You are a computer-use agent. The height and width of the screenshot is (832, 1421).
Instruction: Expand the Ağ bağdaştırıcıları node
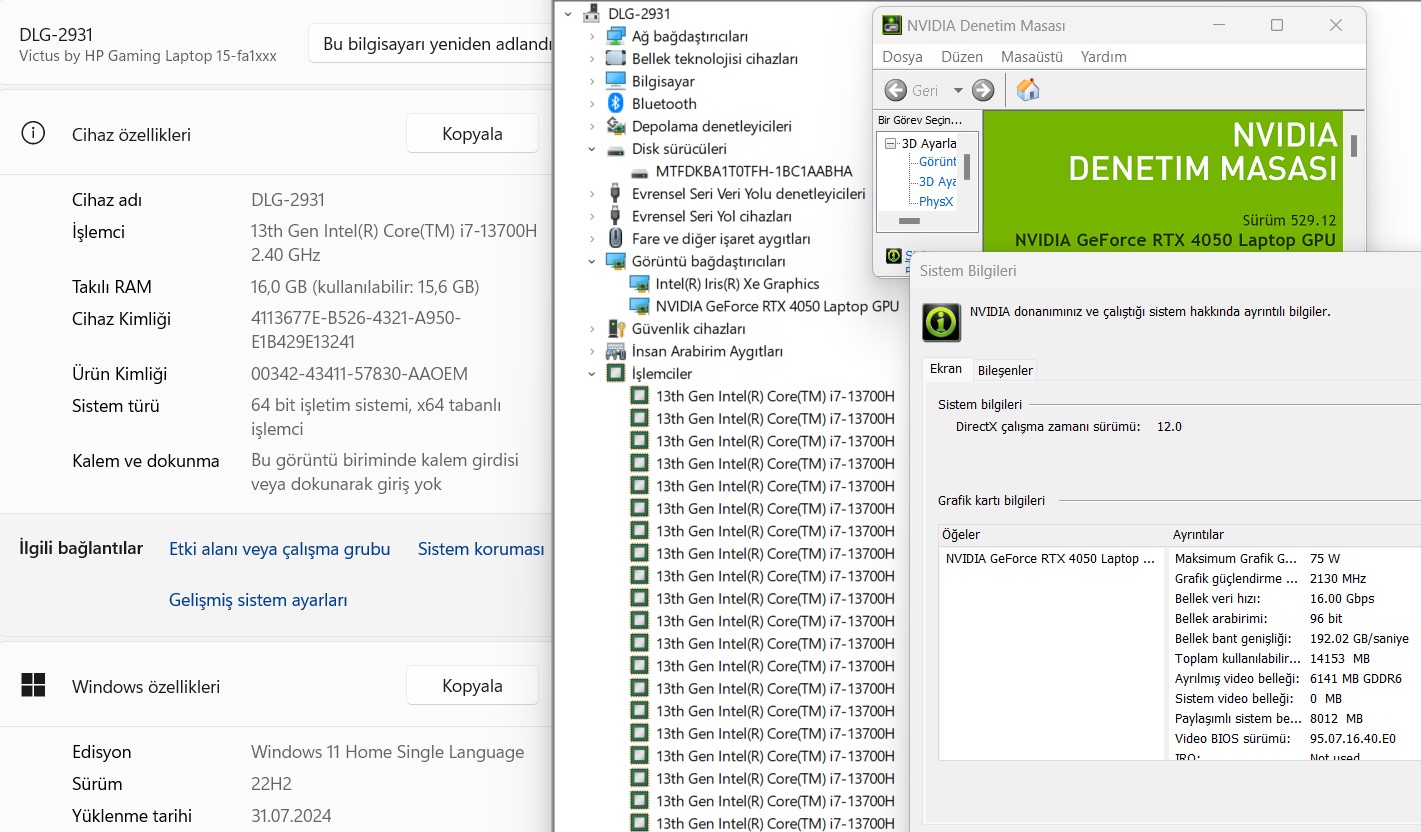click(x=592, y=36)
